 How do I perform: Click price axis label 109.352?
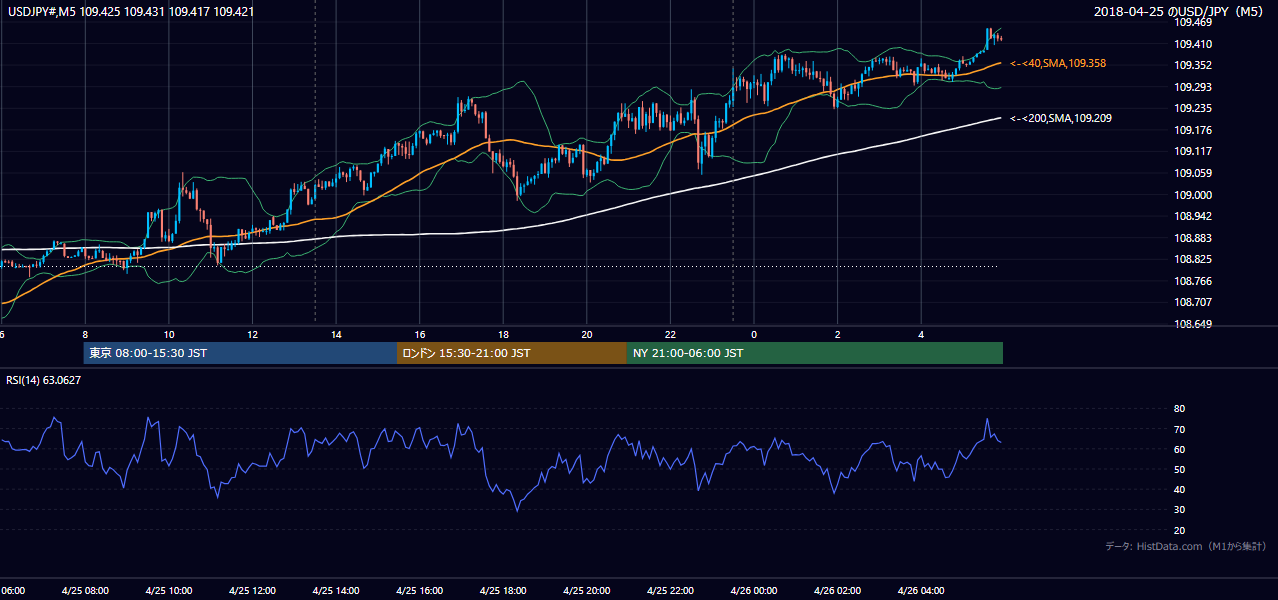click(x=1193, y=65)
